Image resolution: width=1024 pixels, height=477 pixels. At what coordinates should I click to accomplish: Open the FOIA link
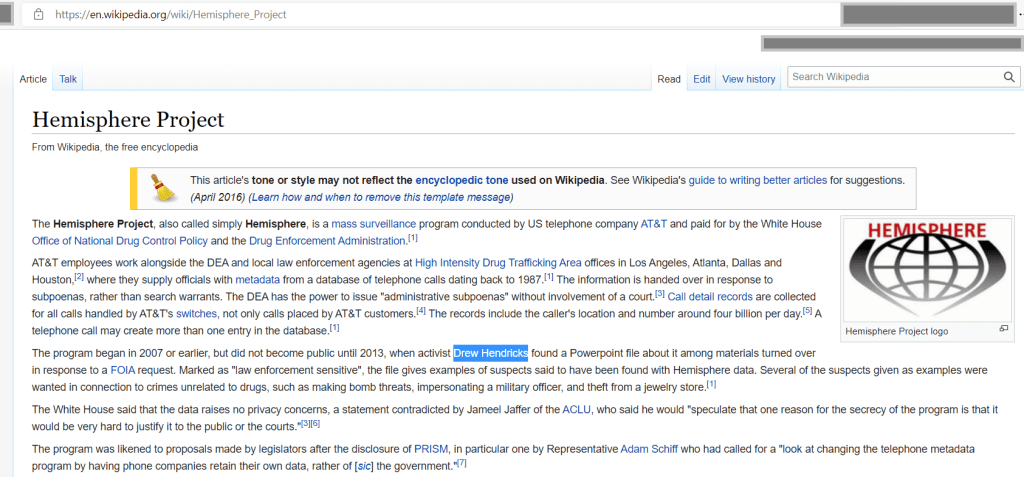point(123,370)
